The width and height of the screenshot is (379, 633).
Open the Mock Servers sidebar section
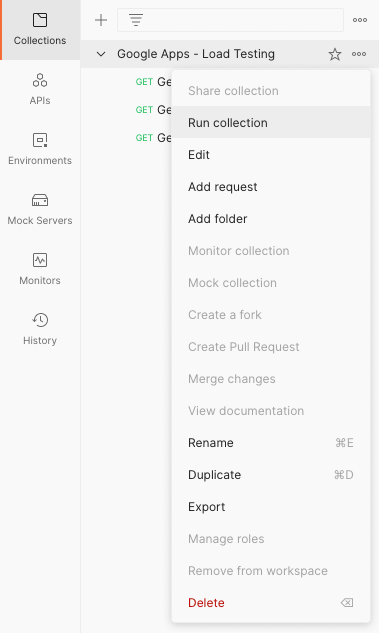[40, 210]
